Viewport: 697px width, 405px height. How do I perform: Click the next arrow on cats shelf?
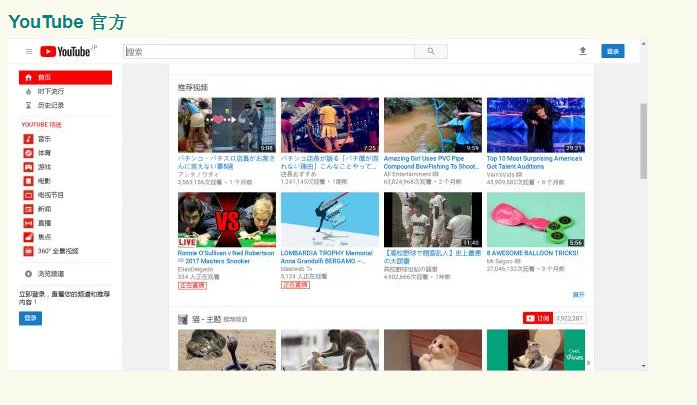[589, 363]
